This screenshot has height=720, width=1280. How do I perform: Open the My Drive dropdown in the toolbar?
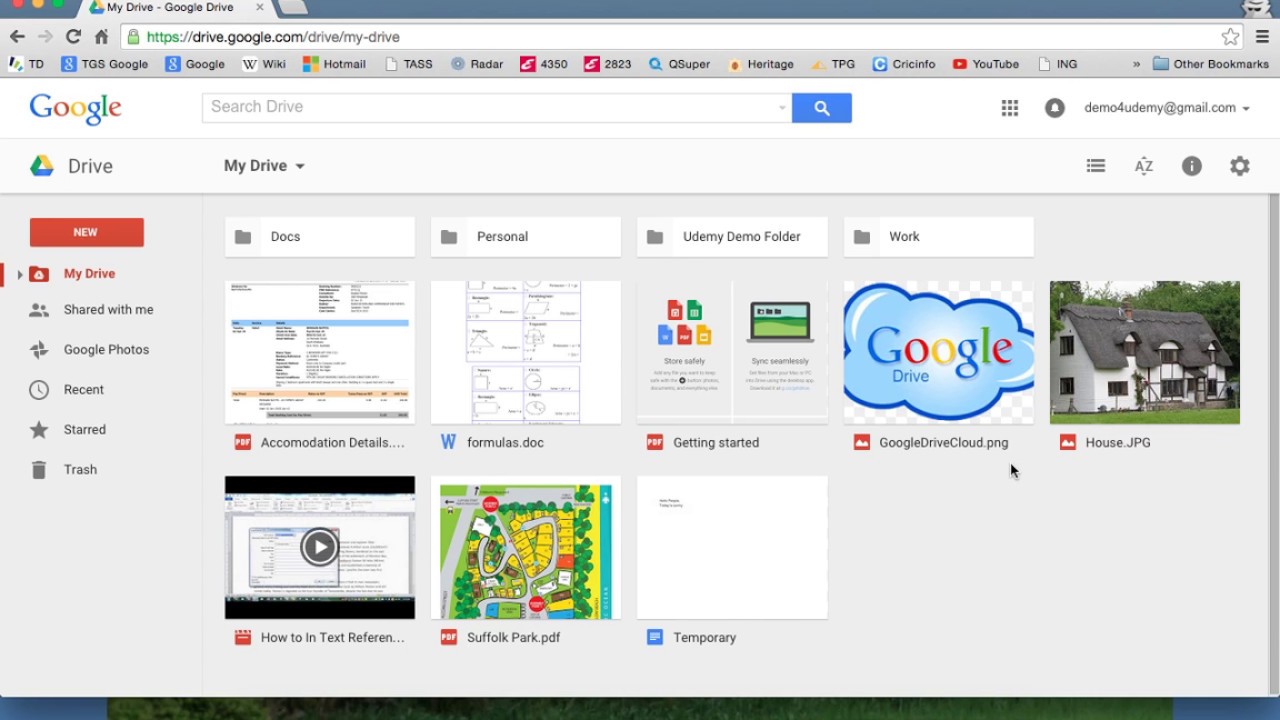[x=264, y=166]
